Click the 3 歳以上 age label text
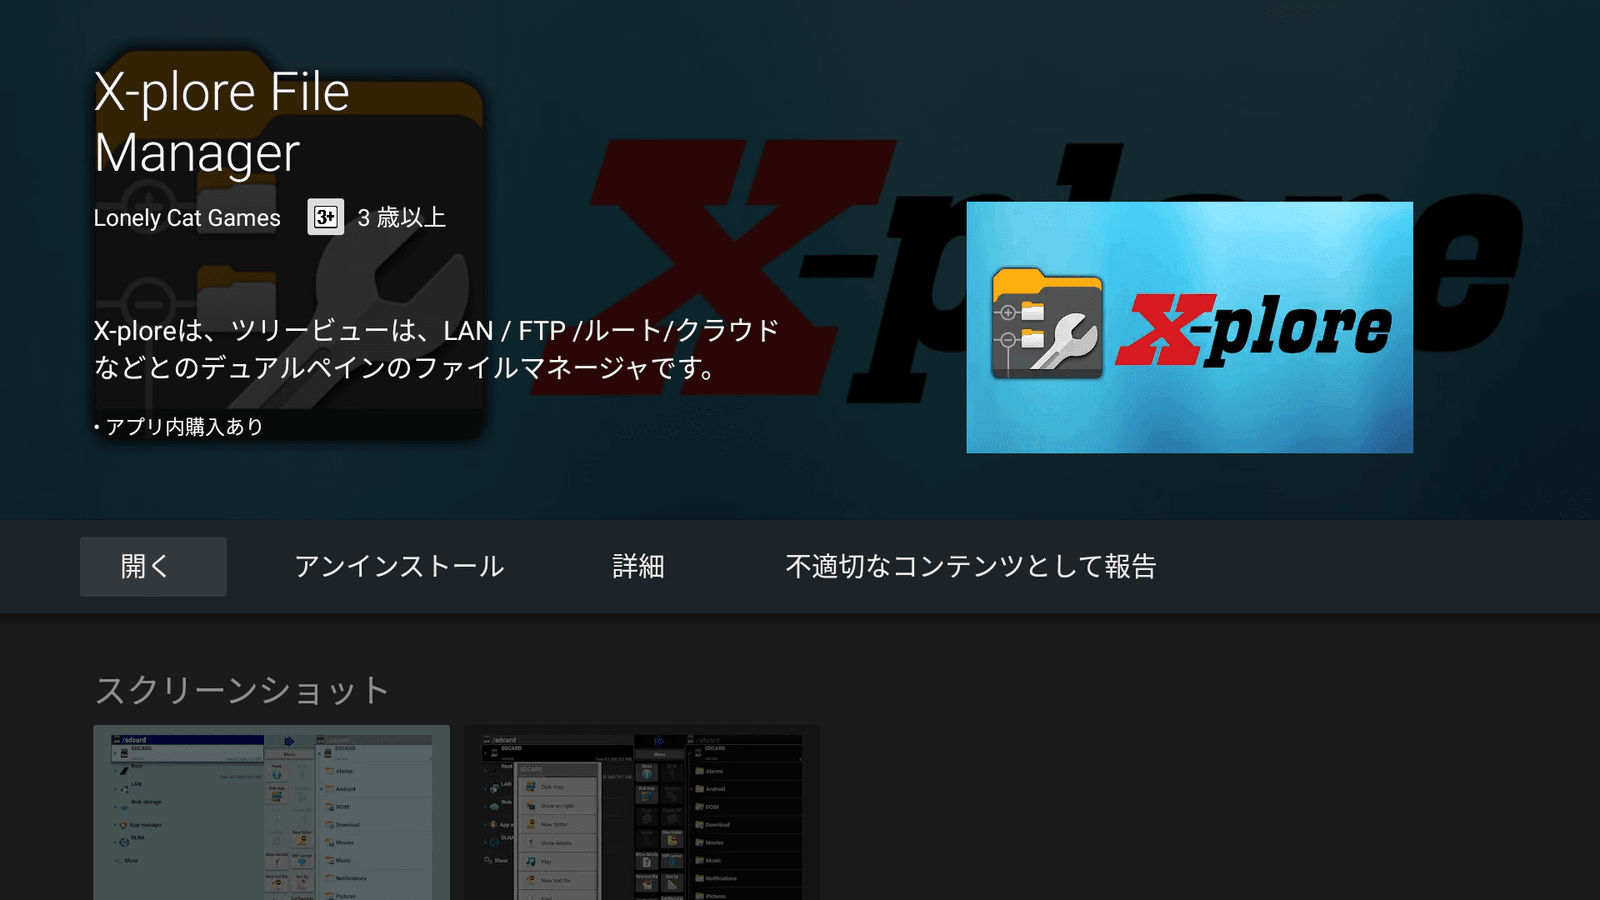1600x900 pixels. click(401, 218)
